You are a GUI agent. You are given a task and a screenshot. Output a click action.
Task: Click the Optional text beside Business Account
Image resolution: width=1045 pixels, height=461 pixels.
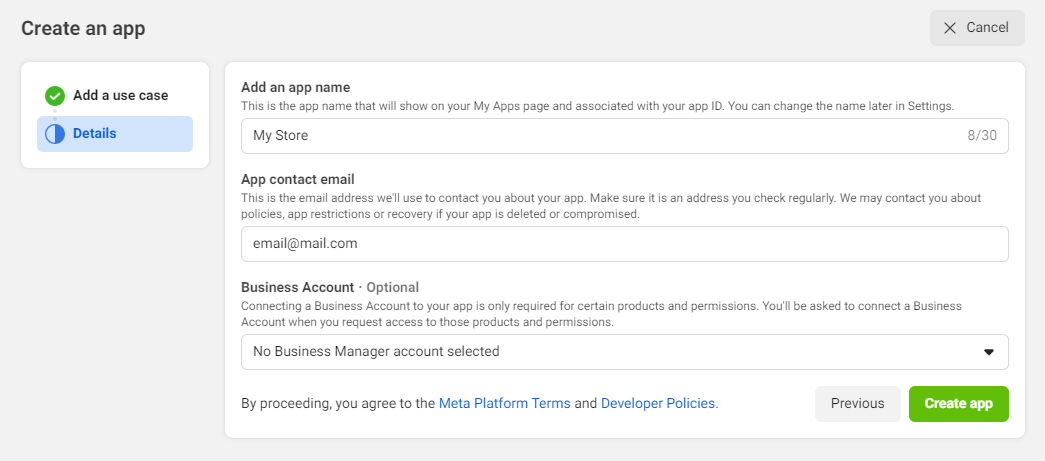[x=392, y=287]
